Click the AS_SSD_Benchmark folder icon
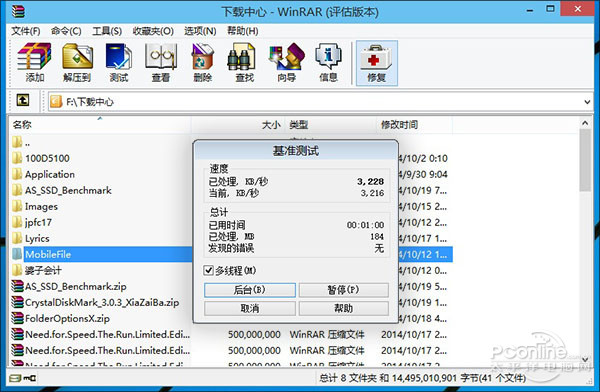 tap(17, 189)
